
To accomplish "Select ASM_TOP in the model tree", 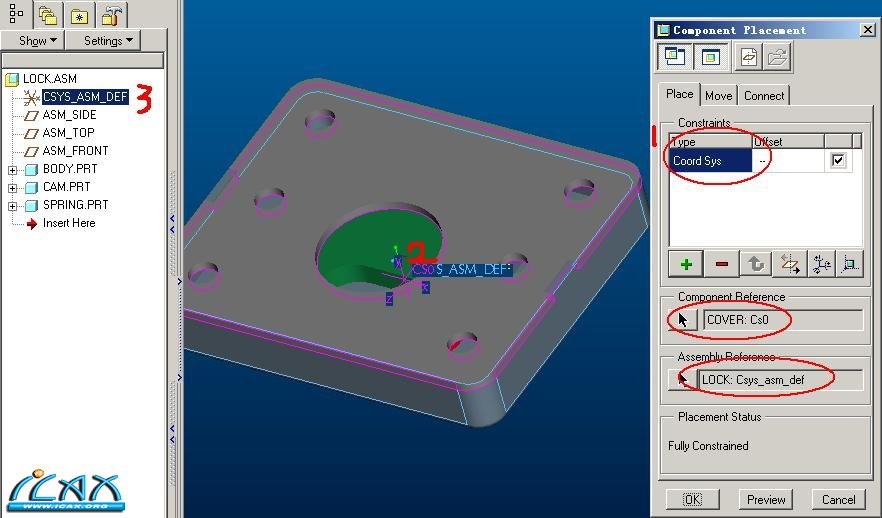I will click(68, 133).
